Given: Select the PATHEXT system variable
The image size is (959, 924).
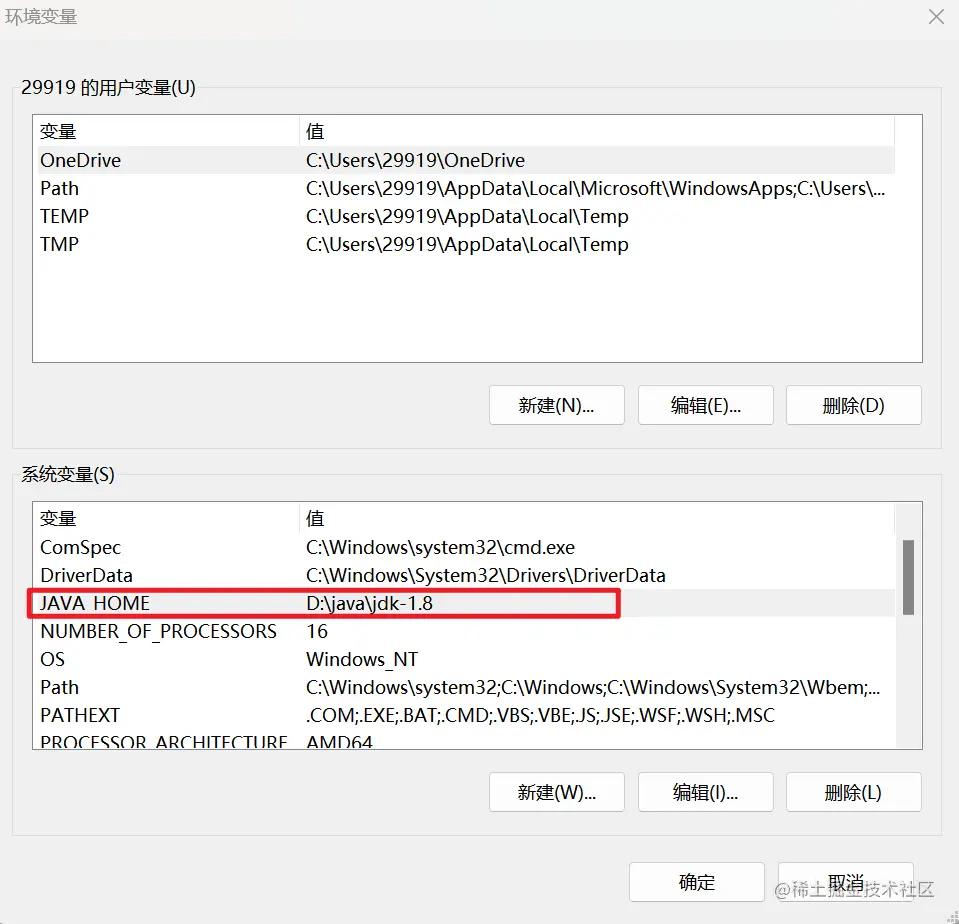Looking at the screenshot, I should coord(466,715).
